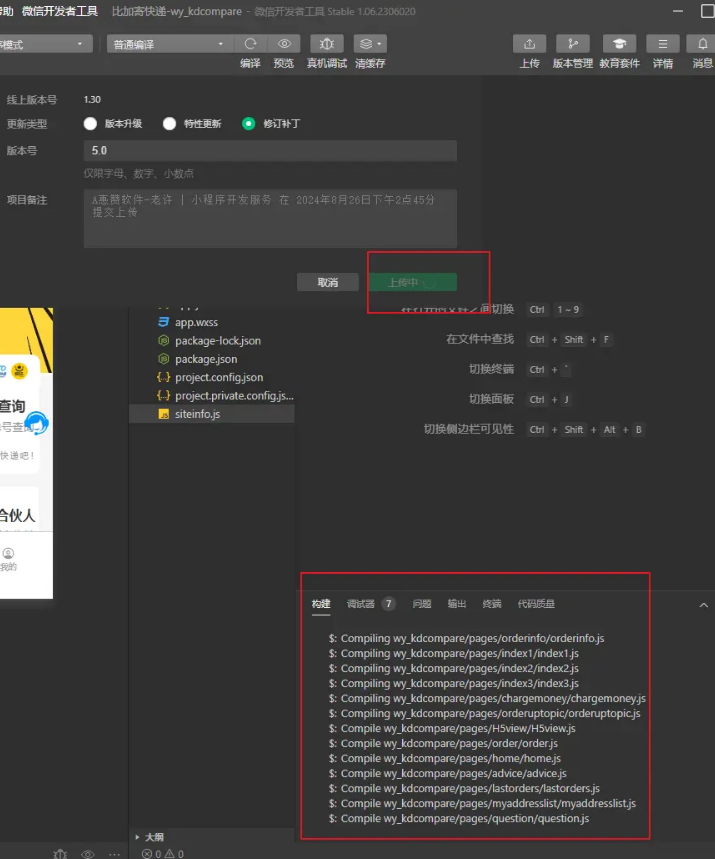Viewport: 715px width, 859px height.
Task: Click 切换面板 shortcut hint
Action: point(491,399)
